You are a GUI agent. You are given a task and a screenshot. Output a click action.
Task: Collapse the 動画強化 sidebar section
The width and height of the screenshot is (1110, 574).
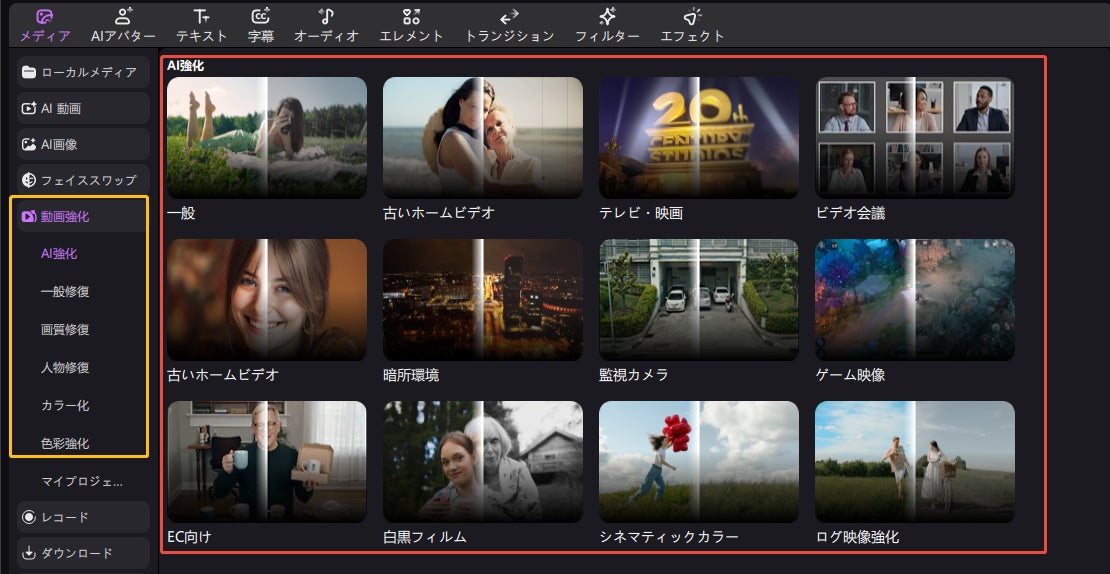pos(83,217)
